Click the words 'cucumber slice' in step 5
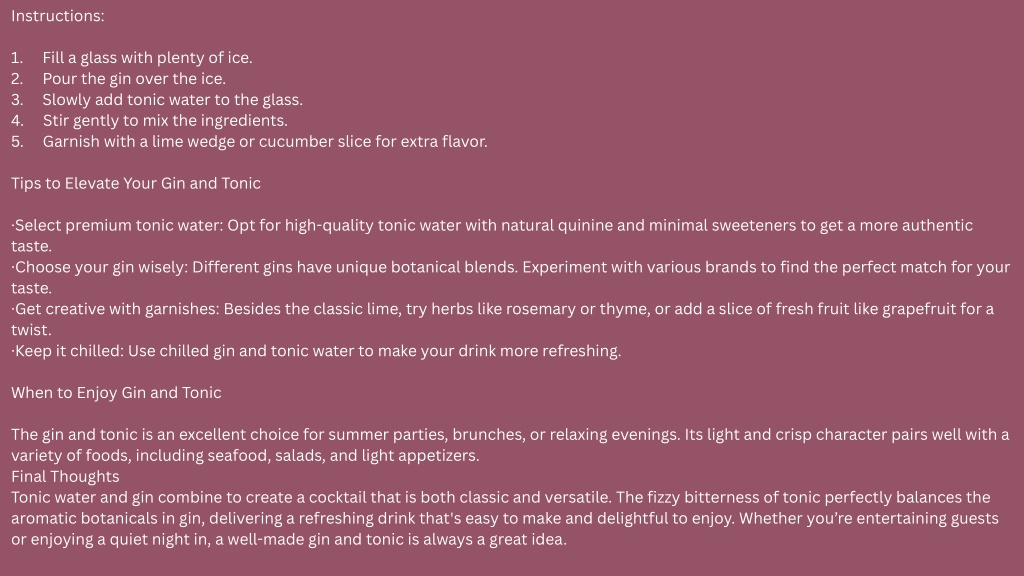The image size is (1024, 576). 315,142
